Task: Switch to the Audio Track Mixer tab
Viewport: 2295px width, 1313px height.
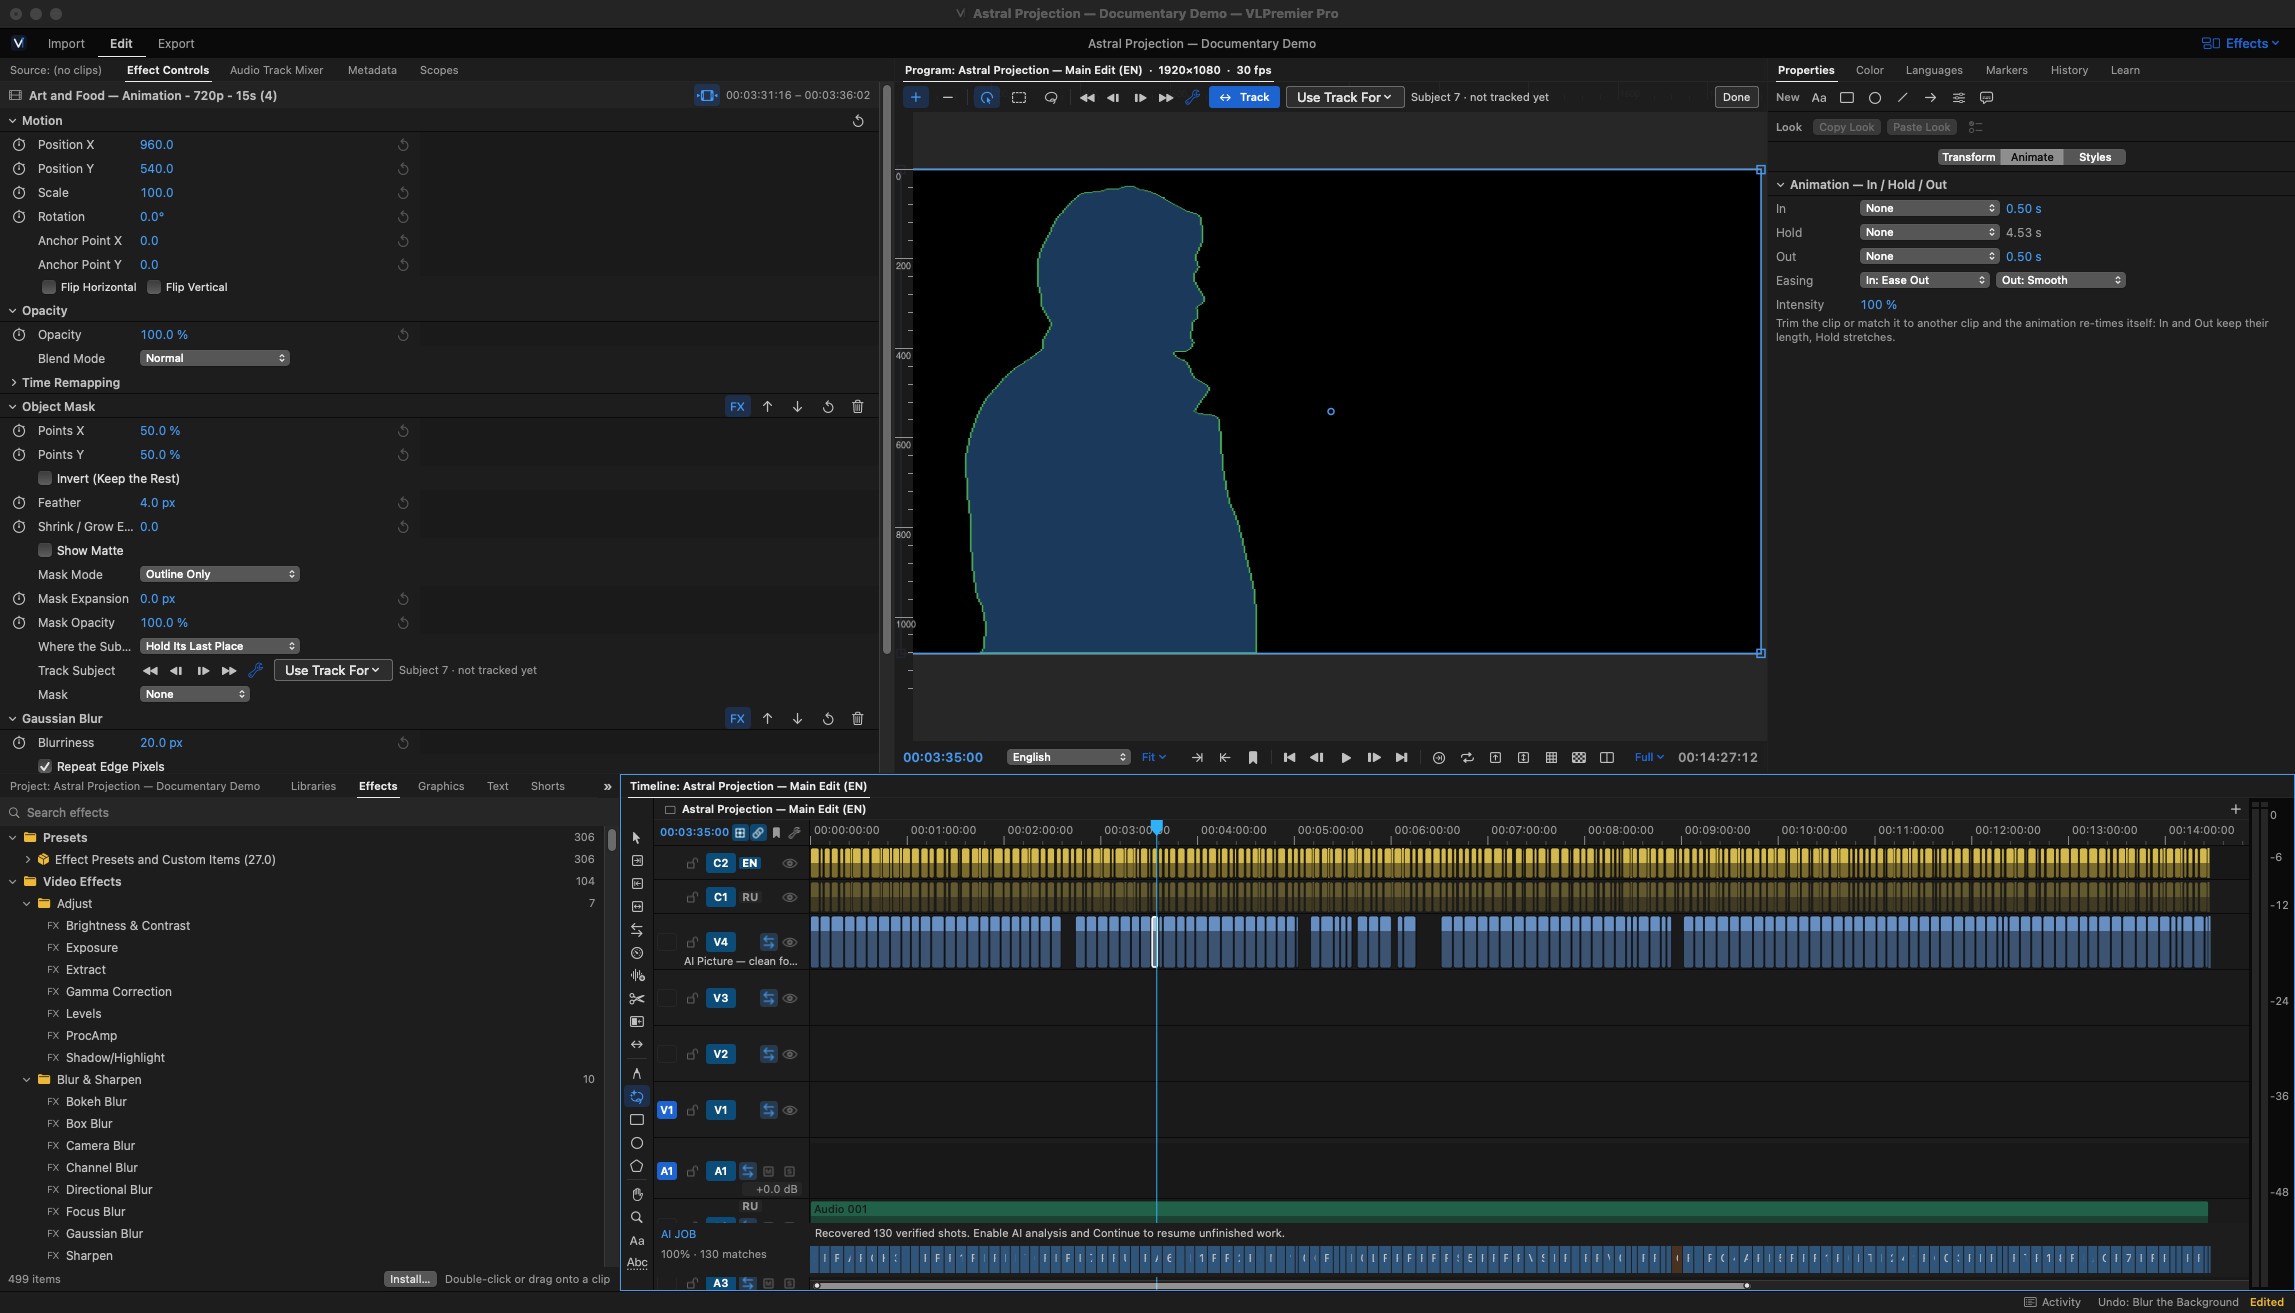Action: pyautogui.click(x=276, y=70)
